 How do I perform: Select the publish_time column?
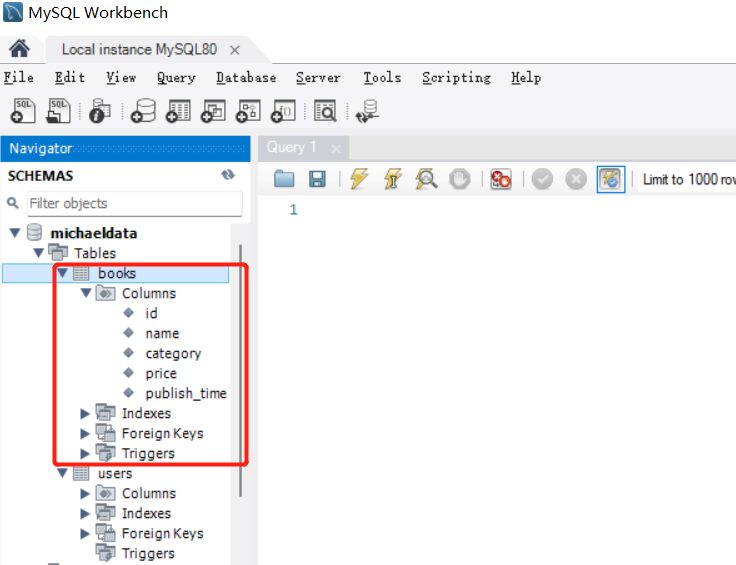[186, 393]
